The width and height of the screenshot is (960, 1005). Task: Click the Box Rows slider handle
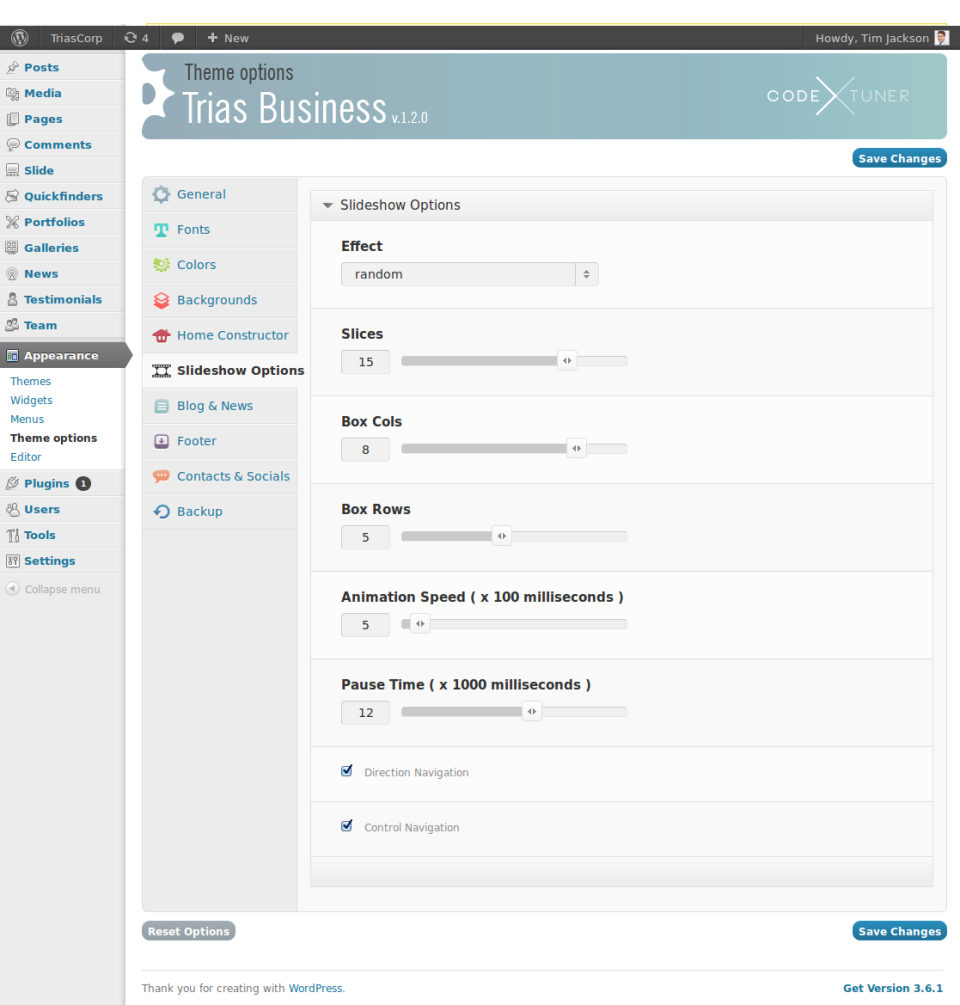(502, 536)
